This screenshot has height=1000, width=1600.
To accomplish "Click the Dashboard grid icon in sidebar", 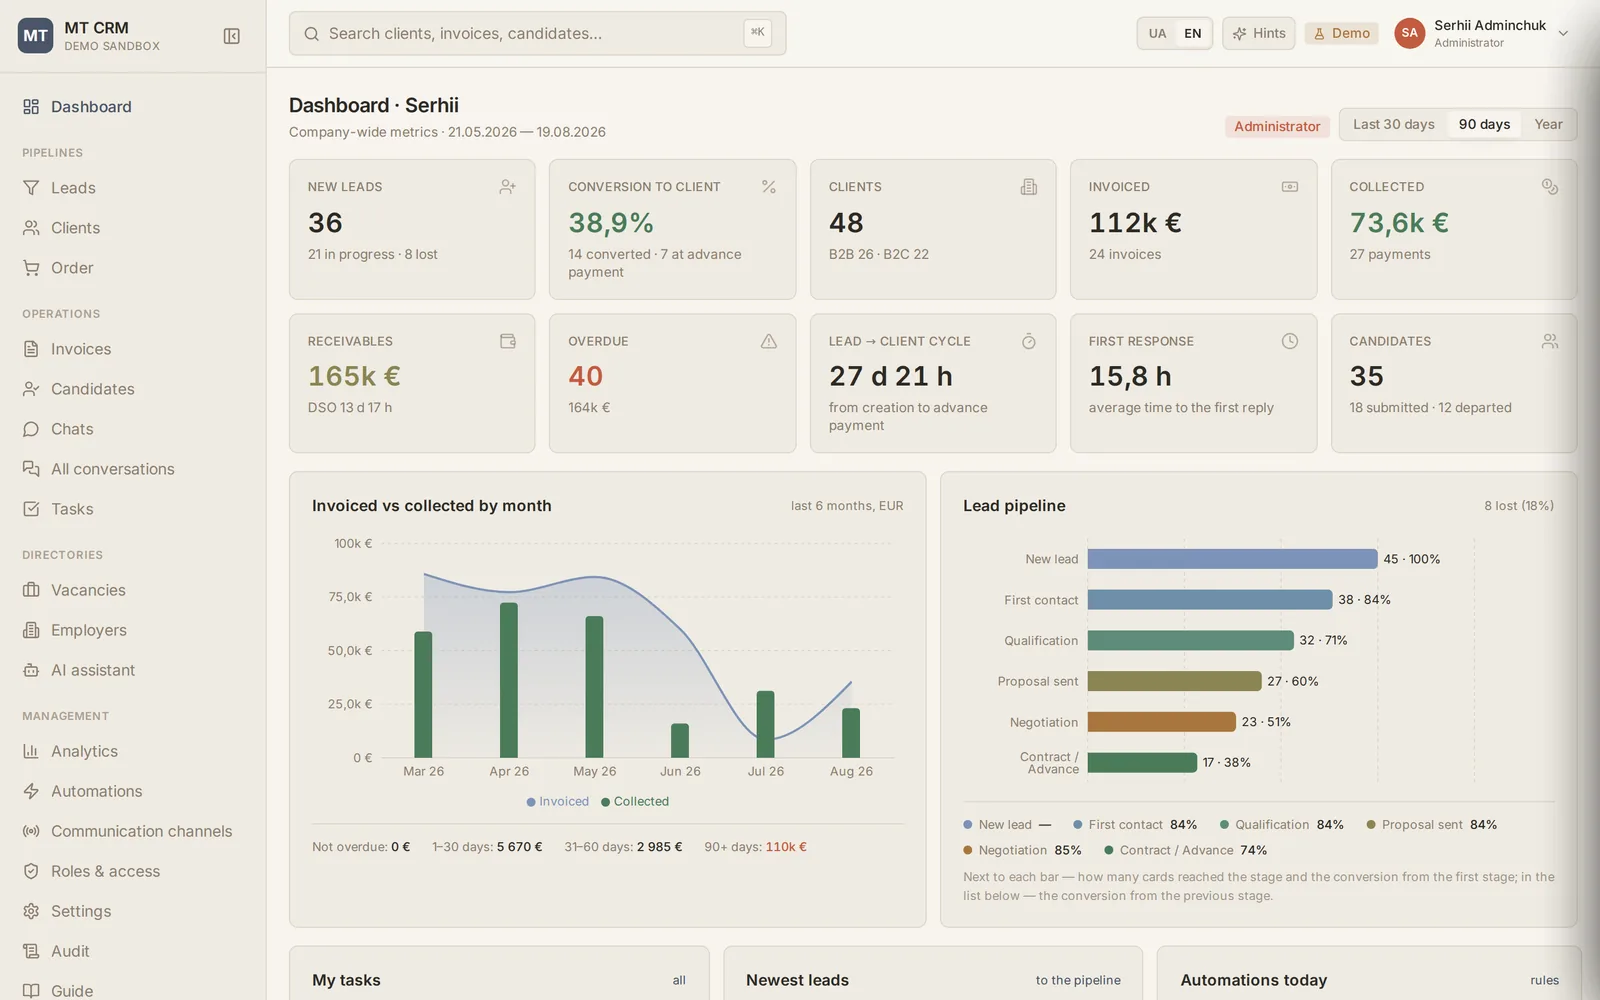I will [31, 107].
